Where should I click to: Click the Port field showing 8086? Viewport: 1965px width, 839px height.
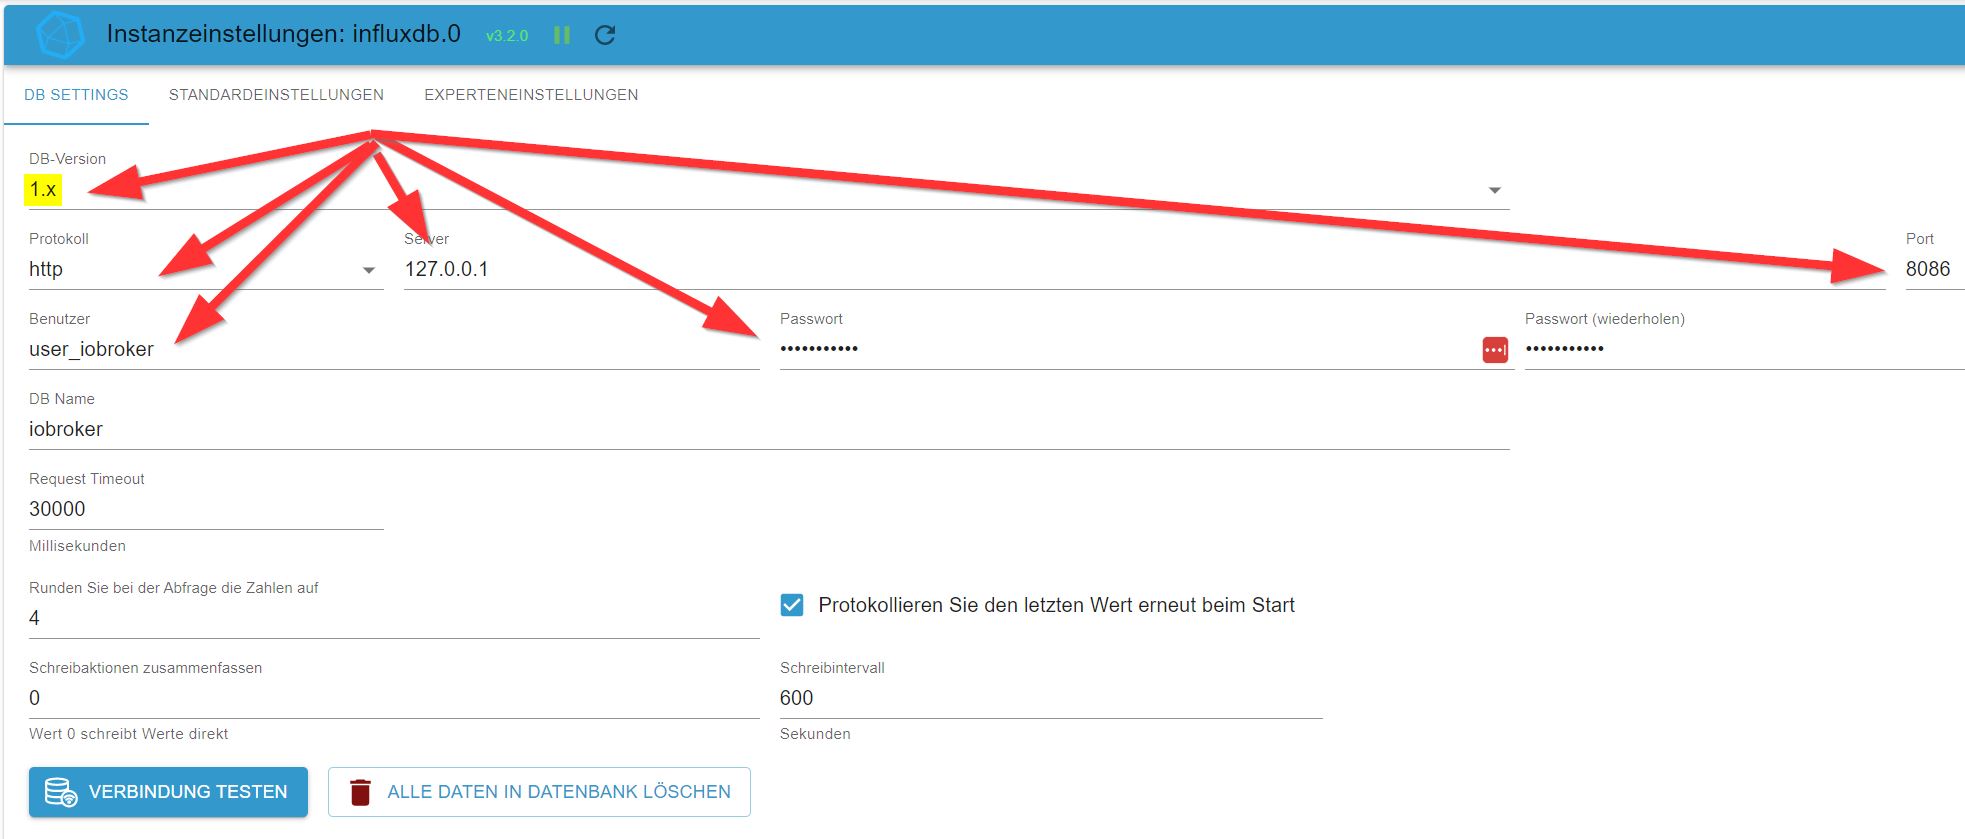click(1934, 269)
